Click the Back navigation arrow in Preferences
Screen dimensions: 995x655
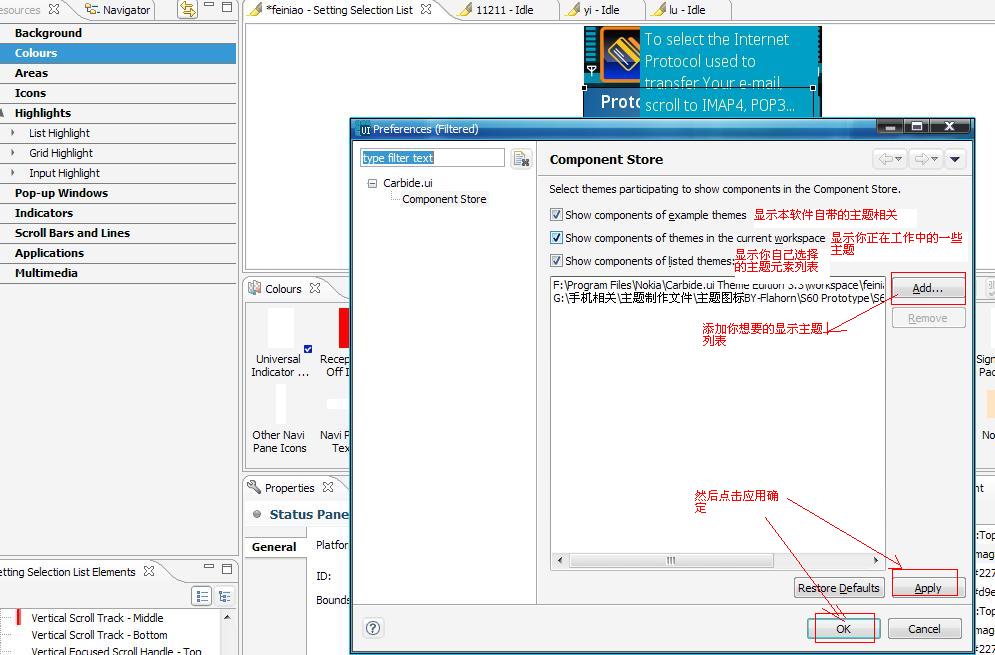(890, 159)
